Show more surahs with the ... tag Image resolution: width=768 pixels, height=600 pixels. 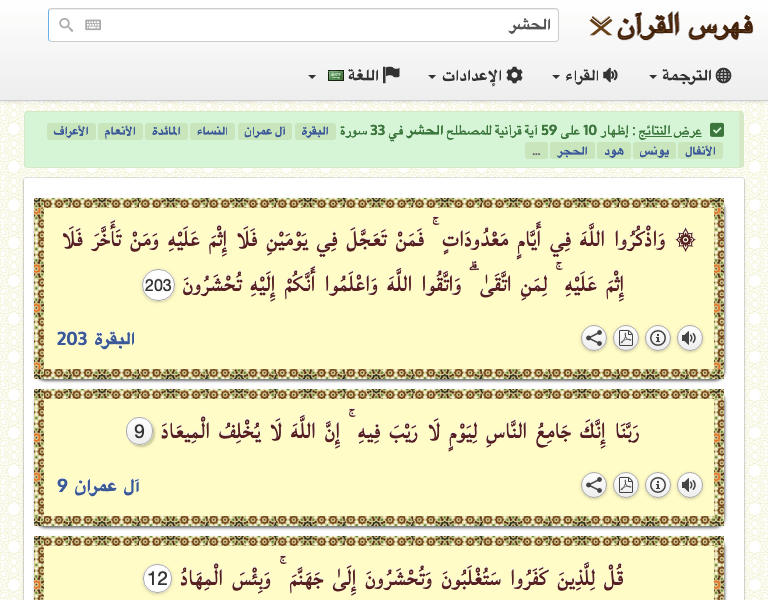[536, 151]
